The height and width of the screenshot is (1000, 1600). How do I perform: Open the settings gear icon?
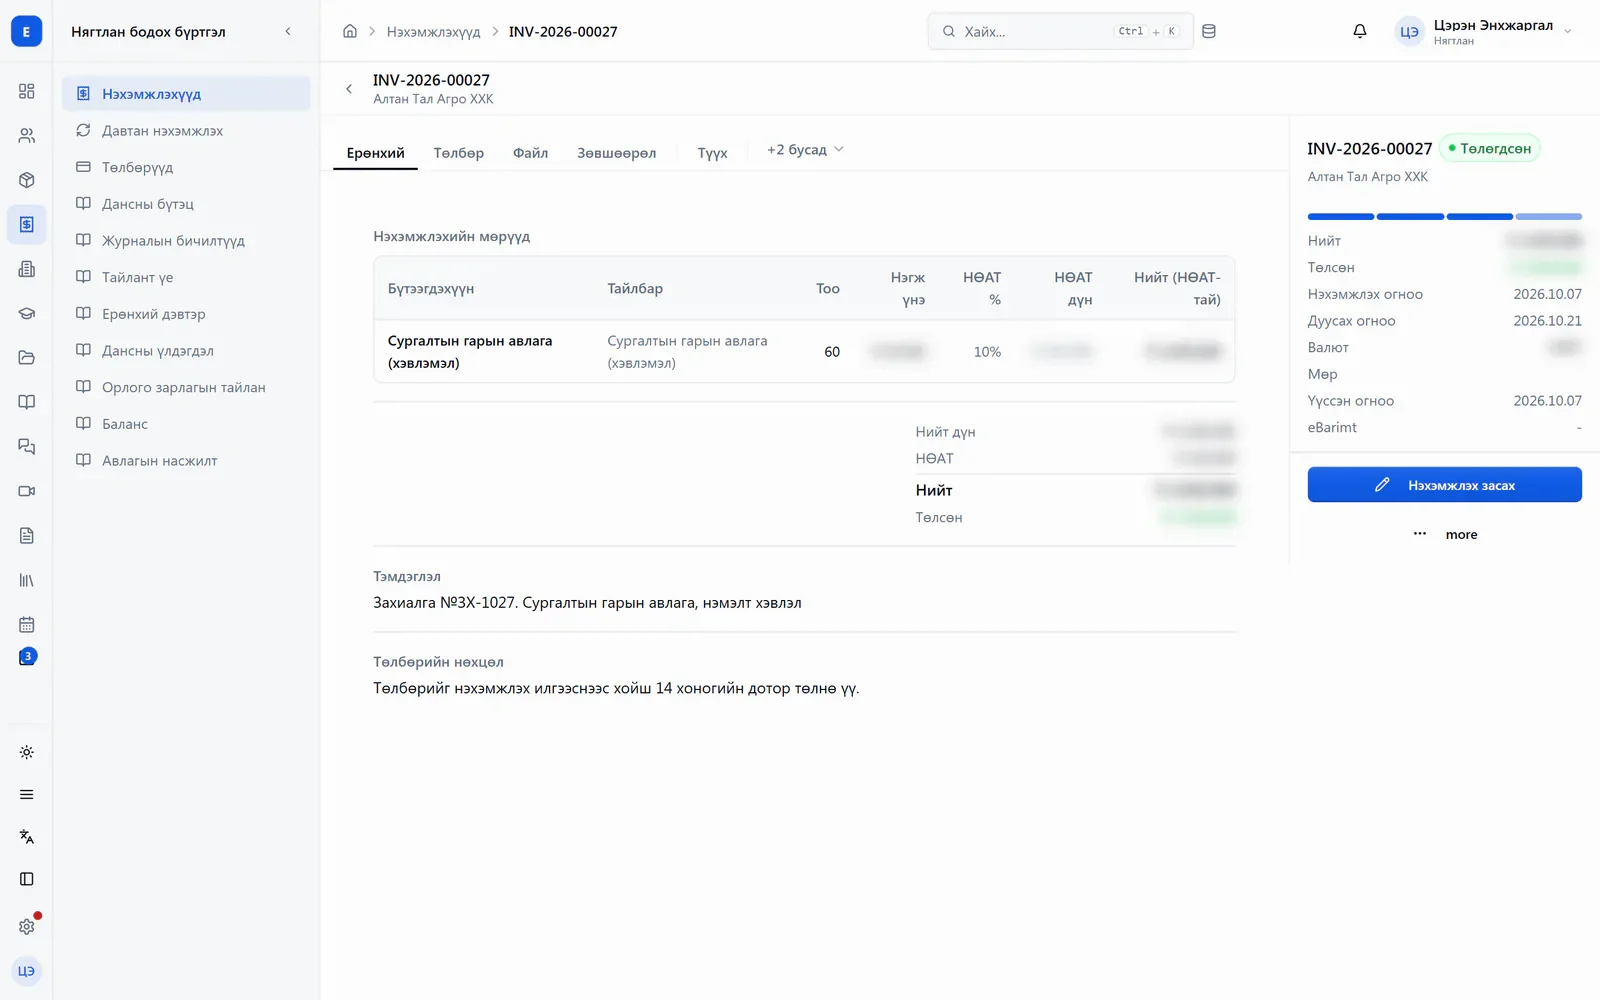click(27, 926)
